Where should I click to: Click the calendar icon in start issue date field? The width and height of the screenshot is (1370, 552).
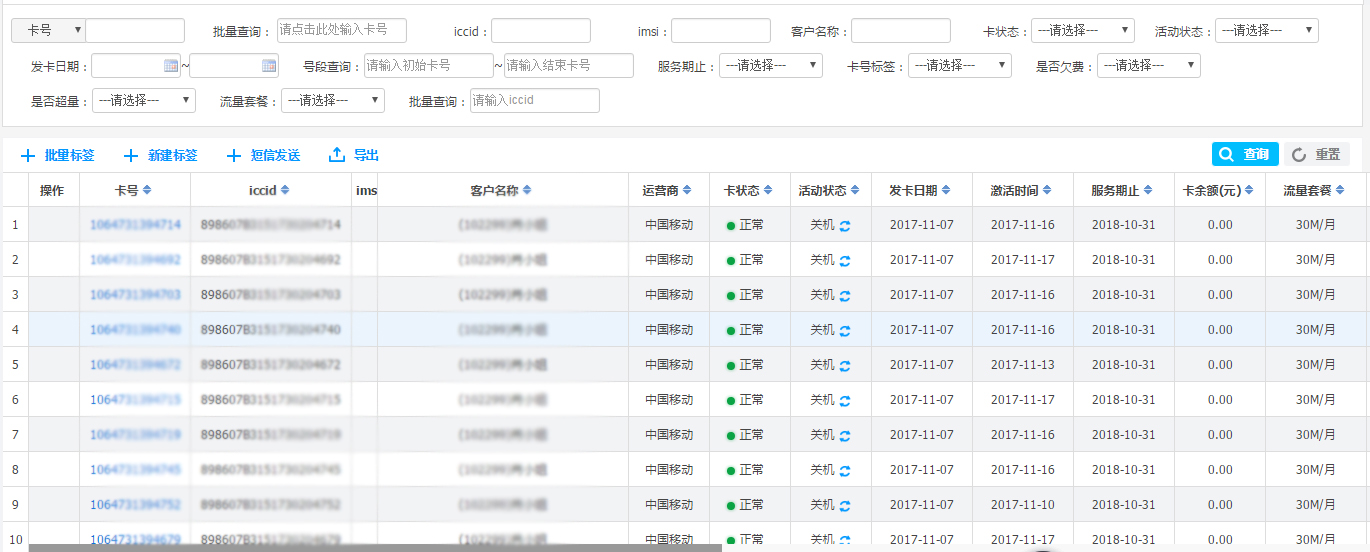coord(170,66)
